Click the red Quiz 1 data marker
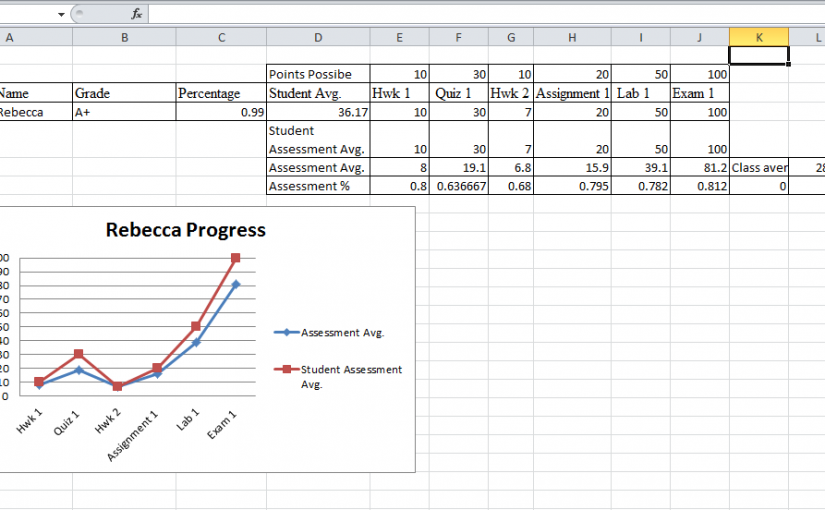The height and width of the screenshot is (510, 825). click(x=78, y=354)
